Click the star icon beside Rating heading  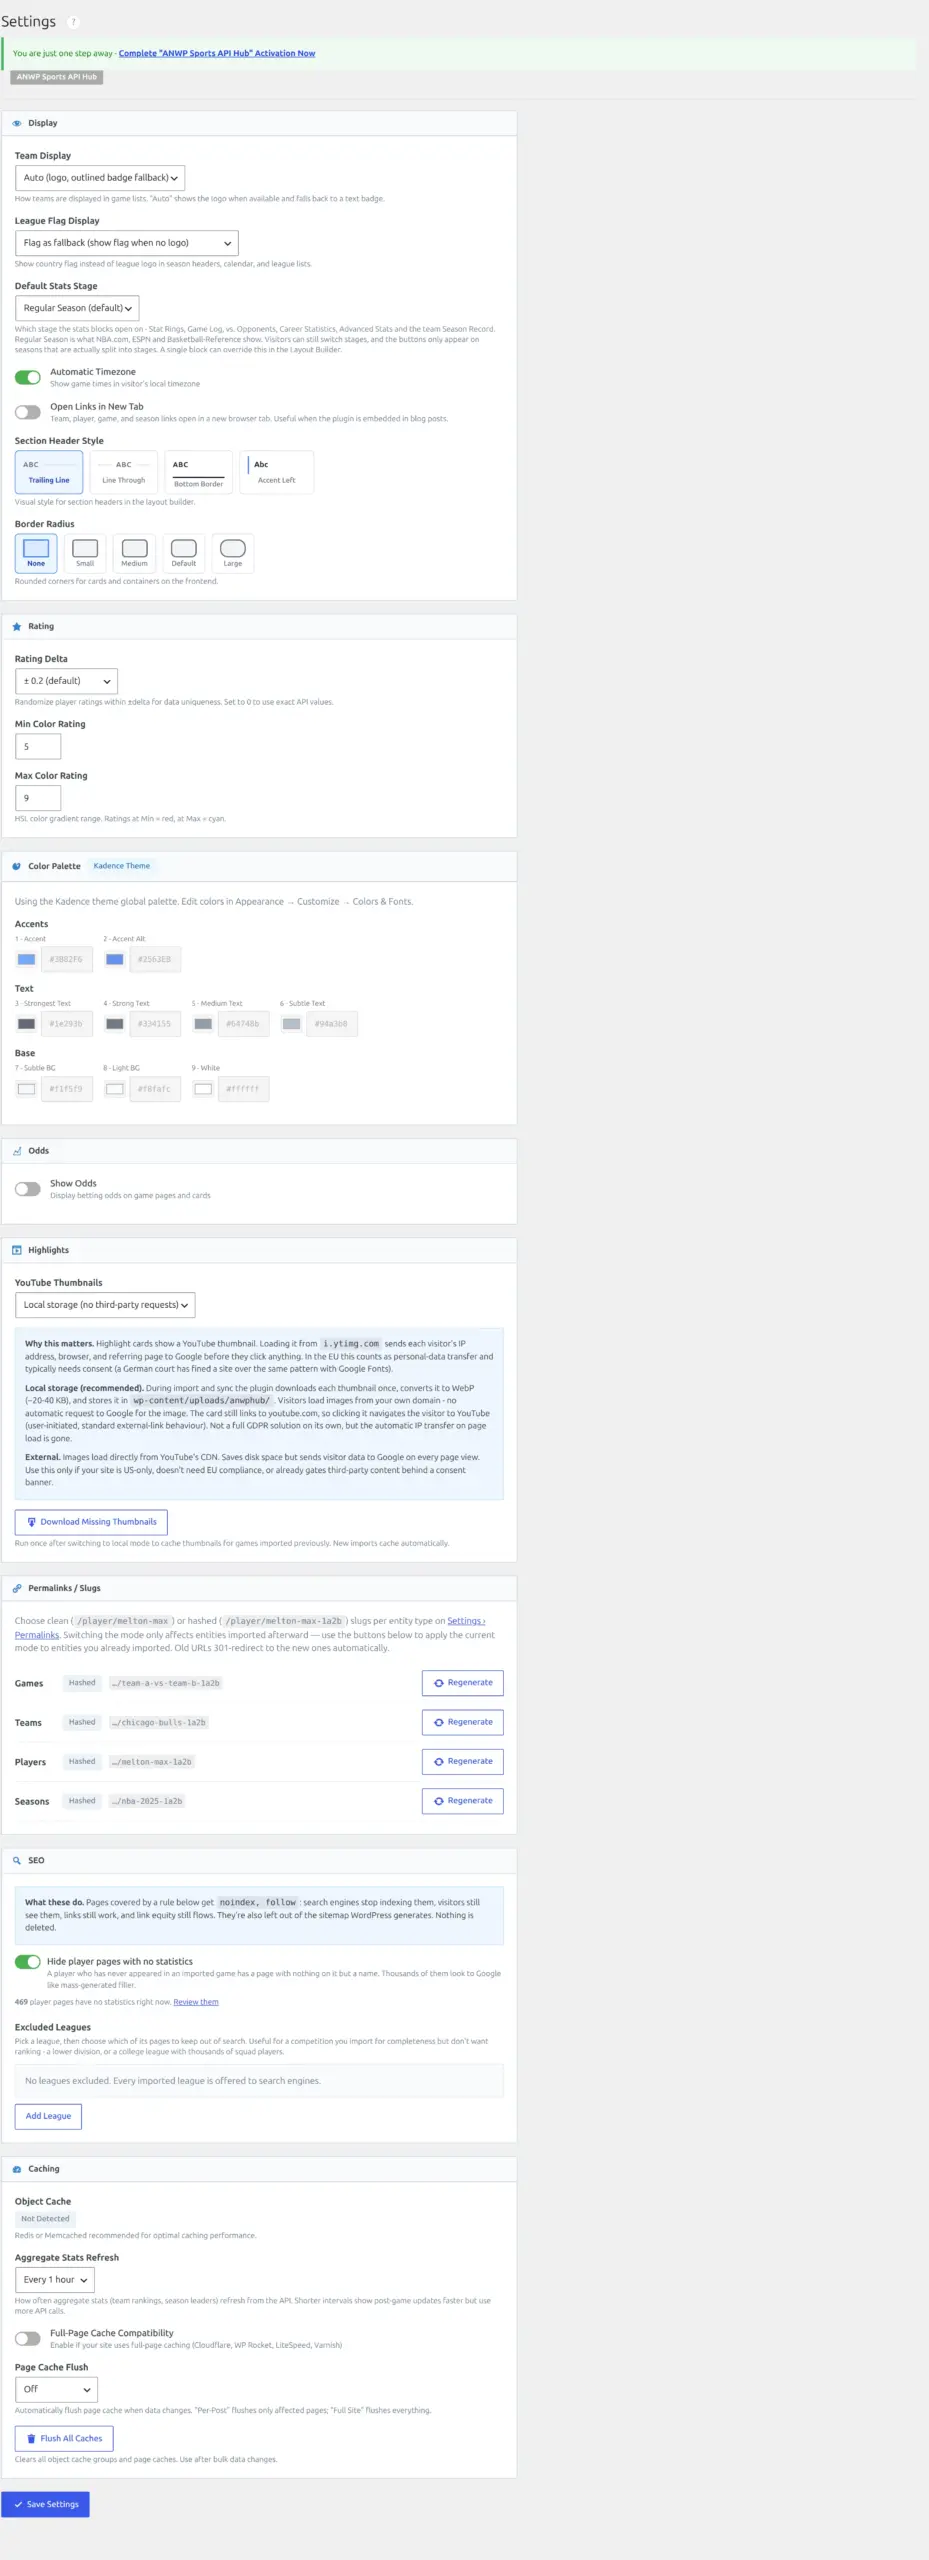17,626
